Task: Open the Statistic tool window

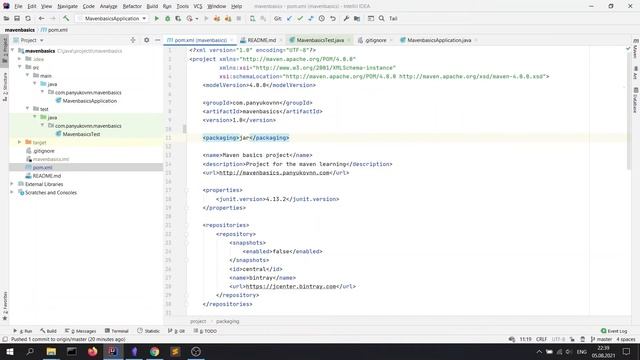Action: pos(149,331)
